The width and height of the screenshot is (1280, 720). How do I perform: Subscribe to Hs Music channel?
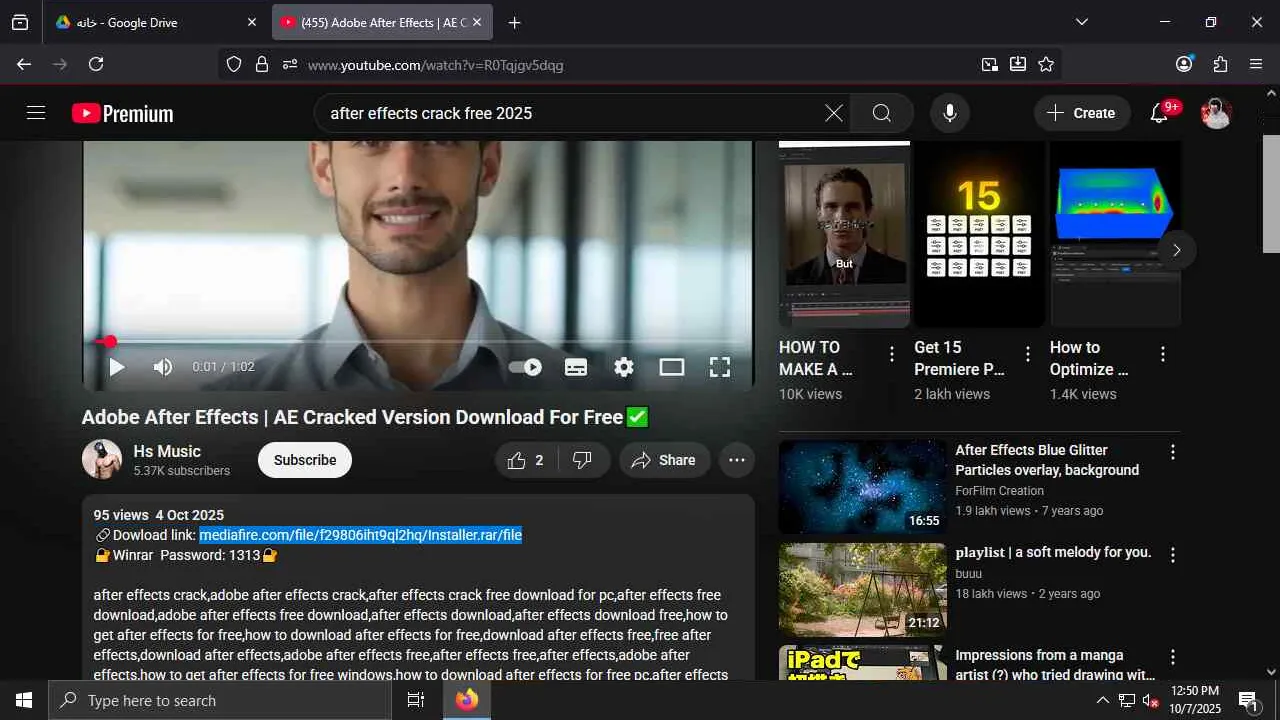point(305,460)
